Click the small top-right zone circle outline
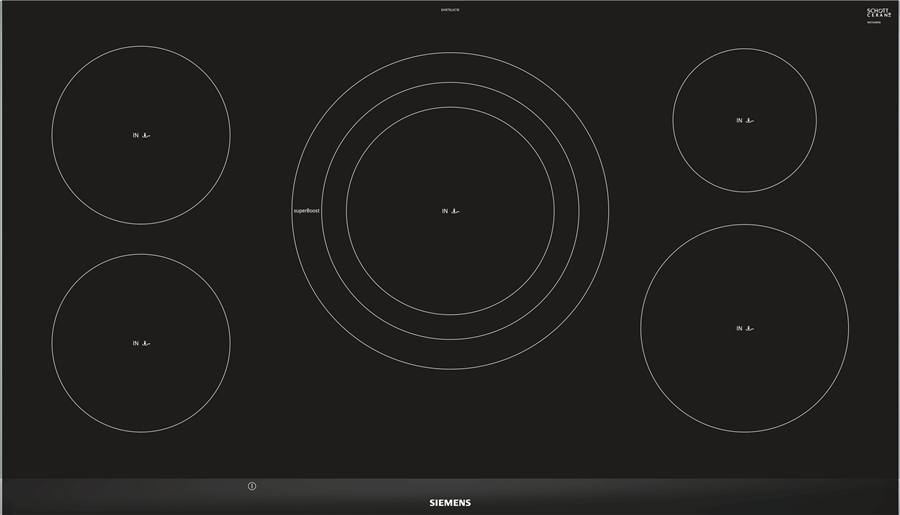 (x=745, y=49)
